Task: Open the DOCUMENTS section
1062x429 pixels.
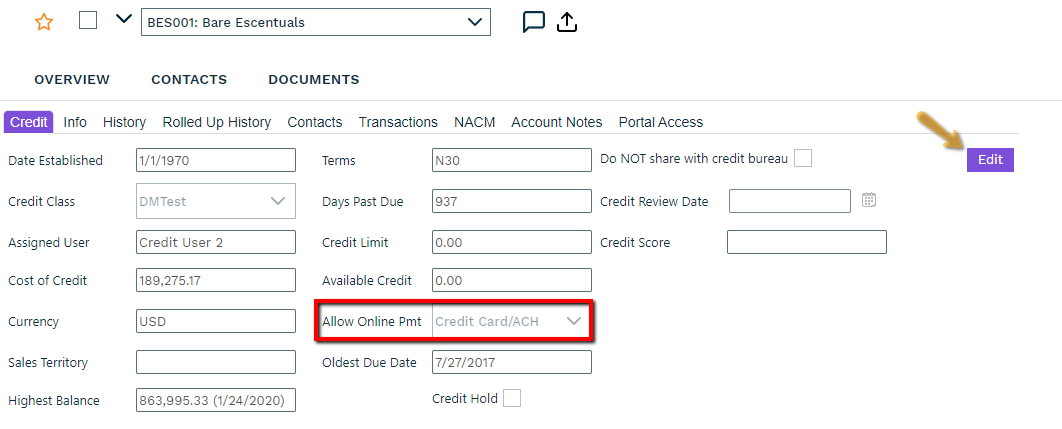Action: coord(313,80)
